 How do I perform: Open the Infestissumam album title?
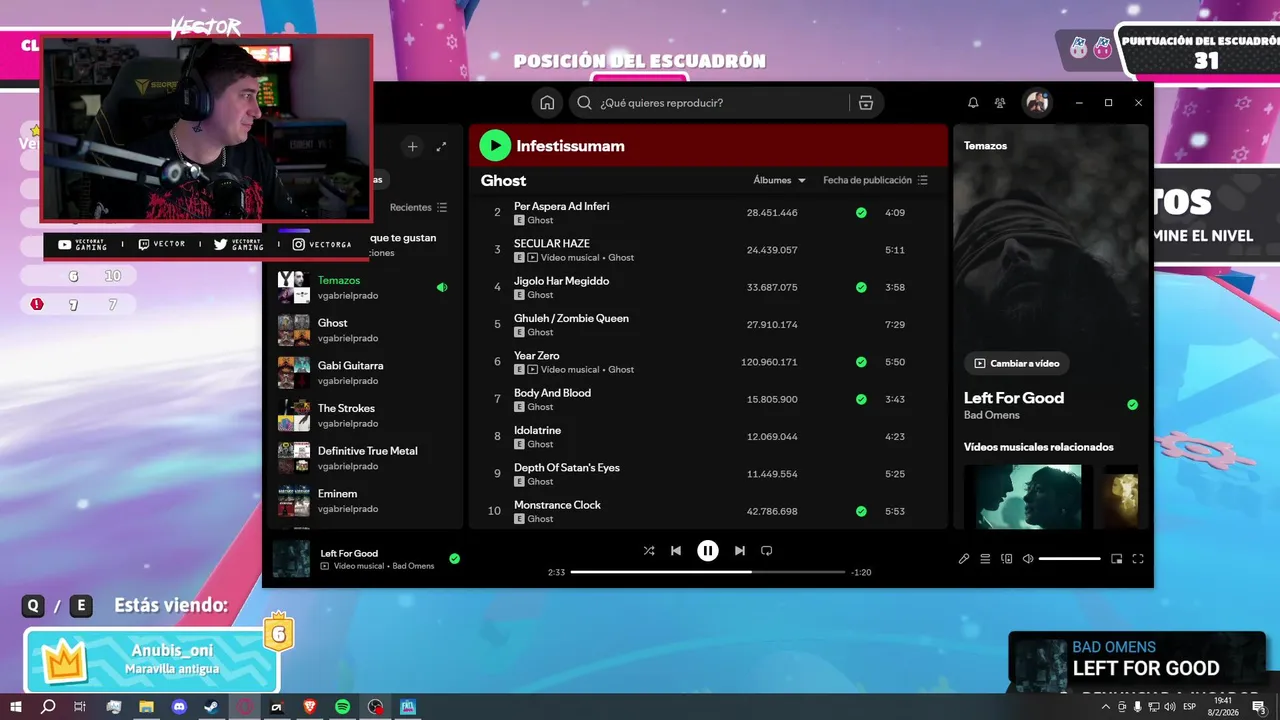click(x=570, y=146)
